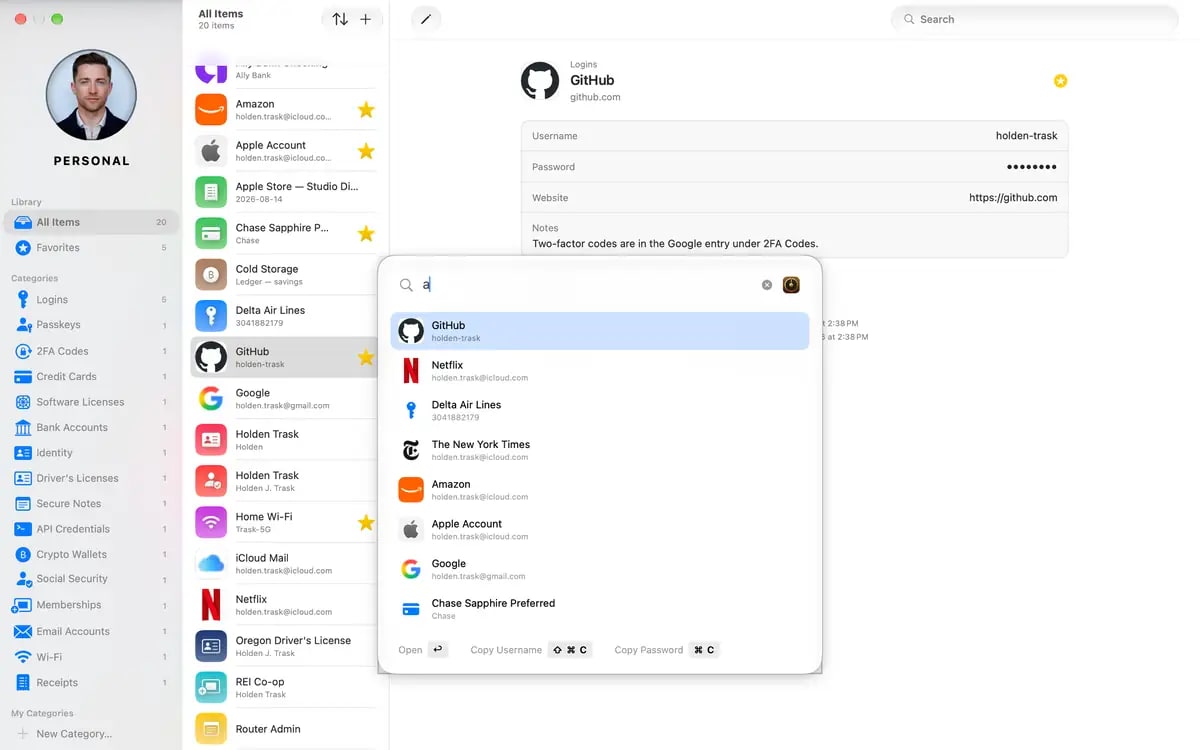
Task: Select Delta Air Lines quick search result
Action: point(600,410)
